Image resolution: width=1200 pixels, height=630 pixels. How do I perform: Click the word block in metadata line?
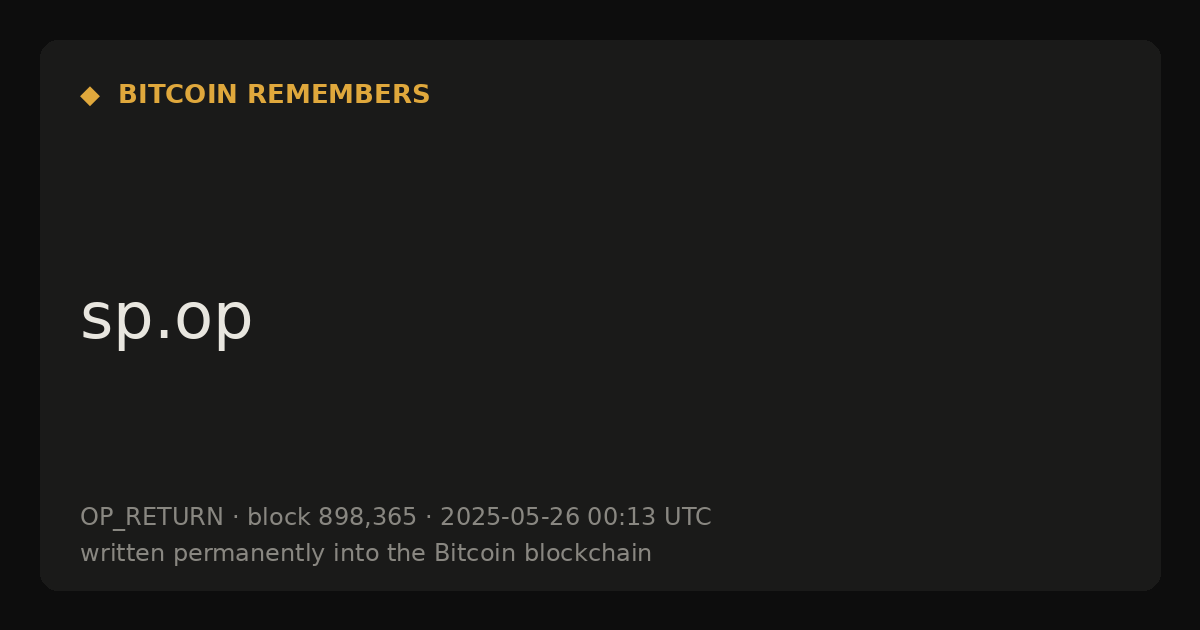click(x=279, y=518)
